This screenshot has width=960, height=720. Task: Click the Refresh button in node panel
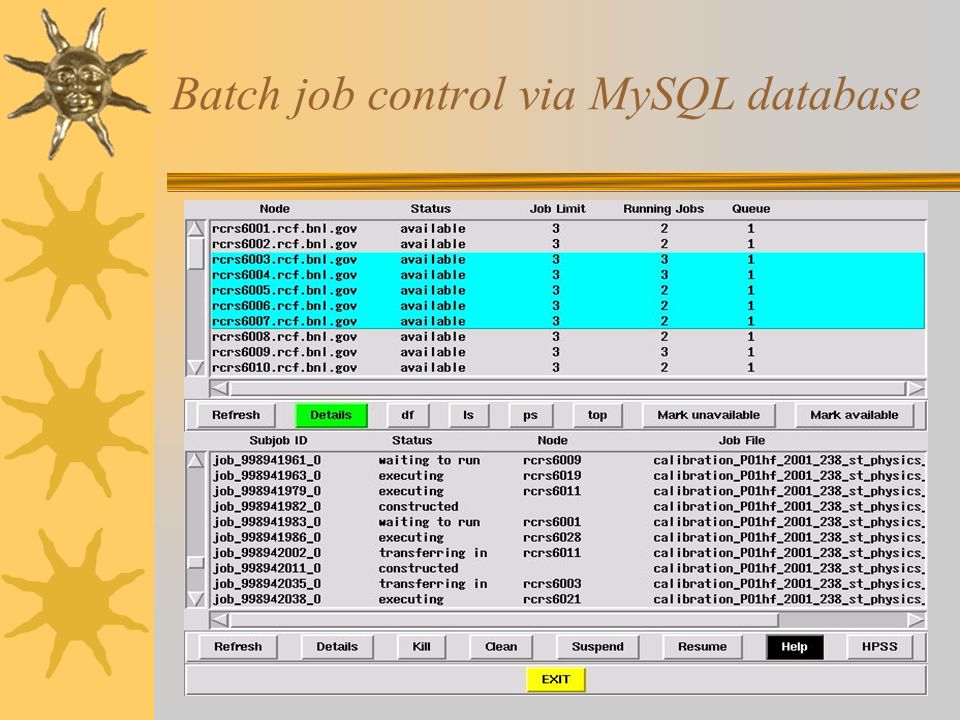[x=236, y=415]
